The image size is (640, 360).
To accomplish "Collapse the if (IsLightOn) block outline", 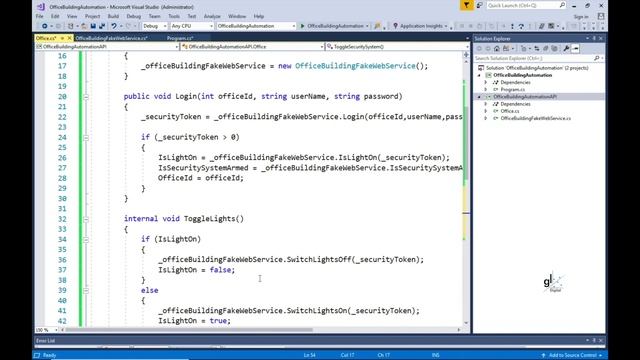I will 86,240.
